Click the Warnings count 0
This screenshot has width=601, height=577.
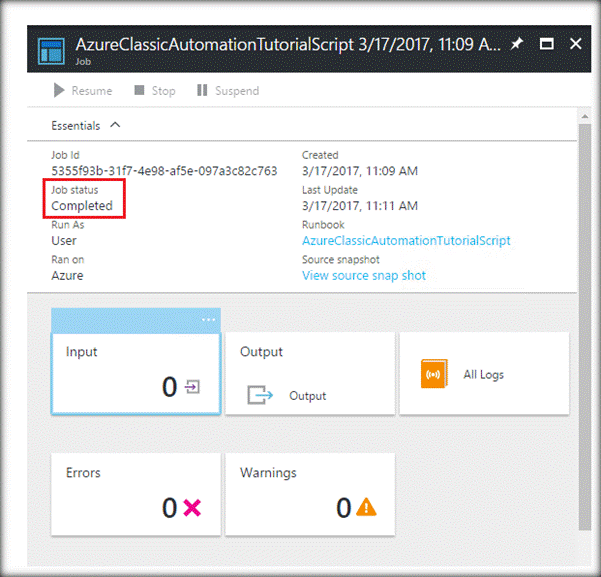tap(344, 508)
